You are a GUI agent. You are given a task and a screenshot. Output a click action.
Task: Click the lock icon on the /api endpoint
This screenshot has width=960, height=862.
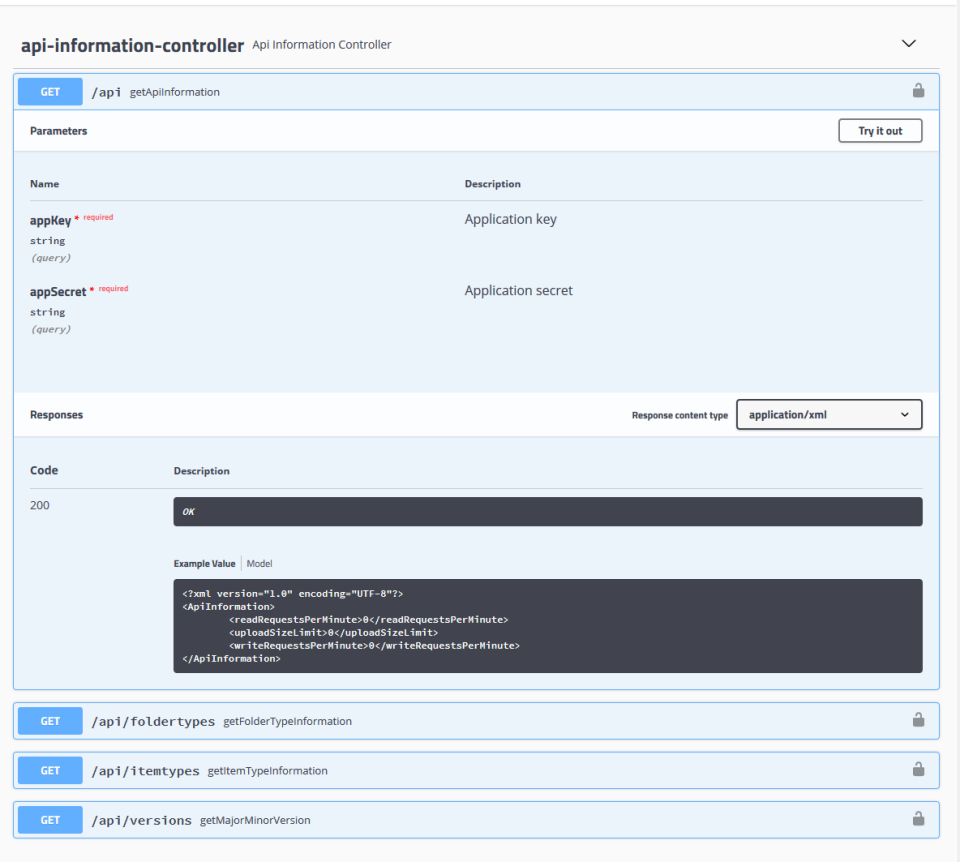click(918, 90)
